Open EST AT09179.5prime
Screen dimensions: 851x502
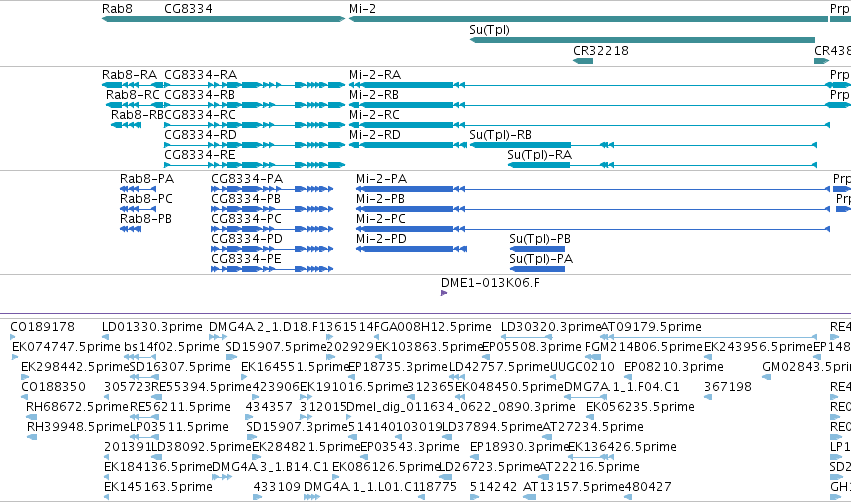pos(651,327)
